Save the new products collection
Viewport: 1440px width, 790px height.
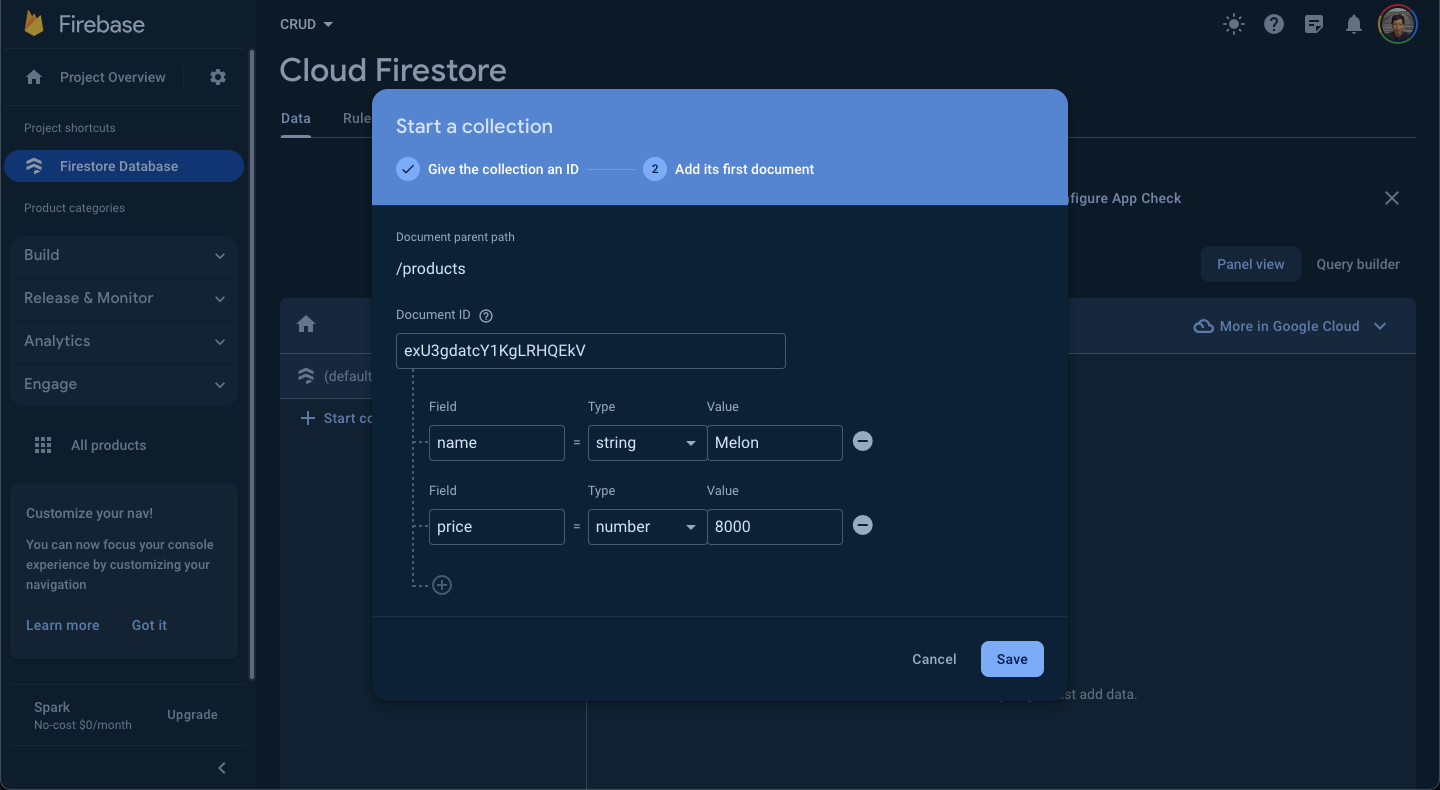[x=1011, y=658]
